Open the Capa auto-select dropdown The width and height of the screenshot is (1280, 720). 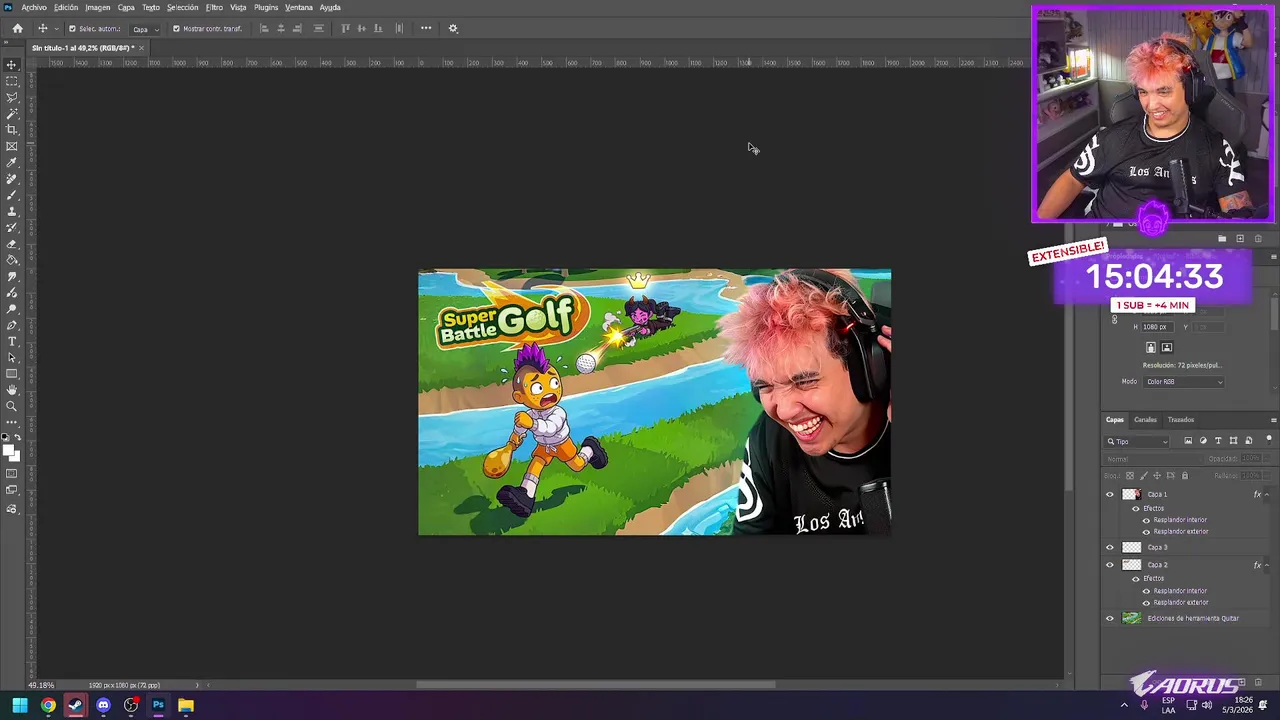tap(146, 29)
